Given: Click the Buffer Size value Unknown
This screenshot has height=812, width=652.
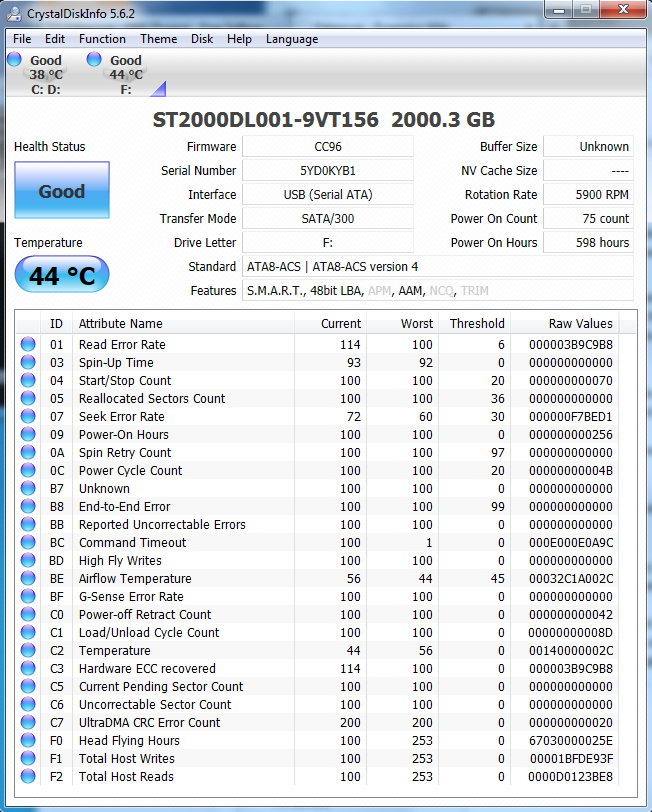Looking at the screenshot, I should [588, 147].
